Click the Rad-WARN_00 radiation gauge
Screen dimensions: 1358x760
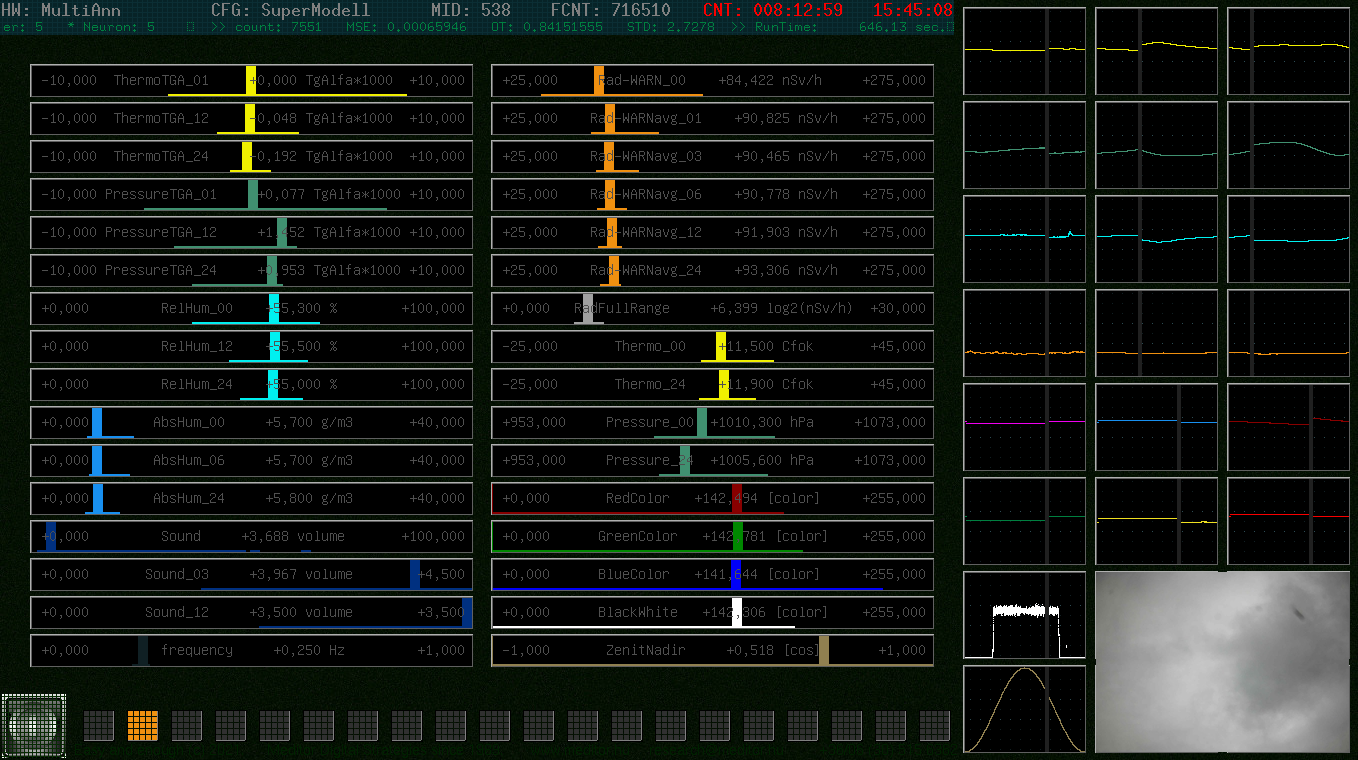[712, 81]
